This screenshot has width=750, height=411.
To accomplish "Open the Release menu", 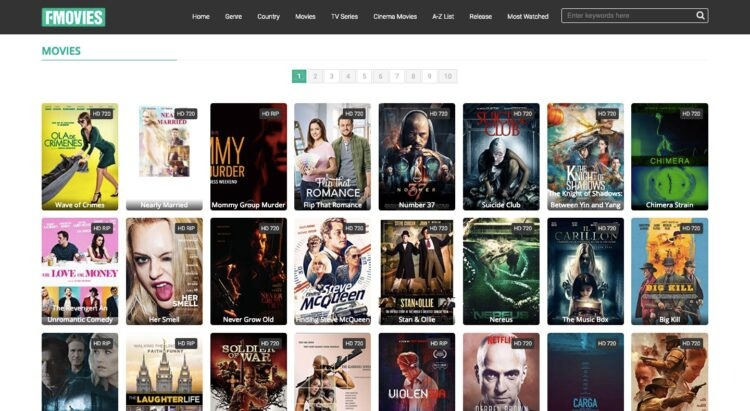I will (x=481, y=16).
